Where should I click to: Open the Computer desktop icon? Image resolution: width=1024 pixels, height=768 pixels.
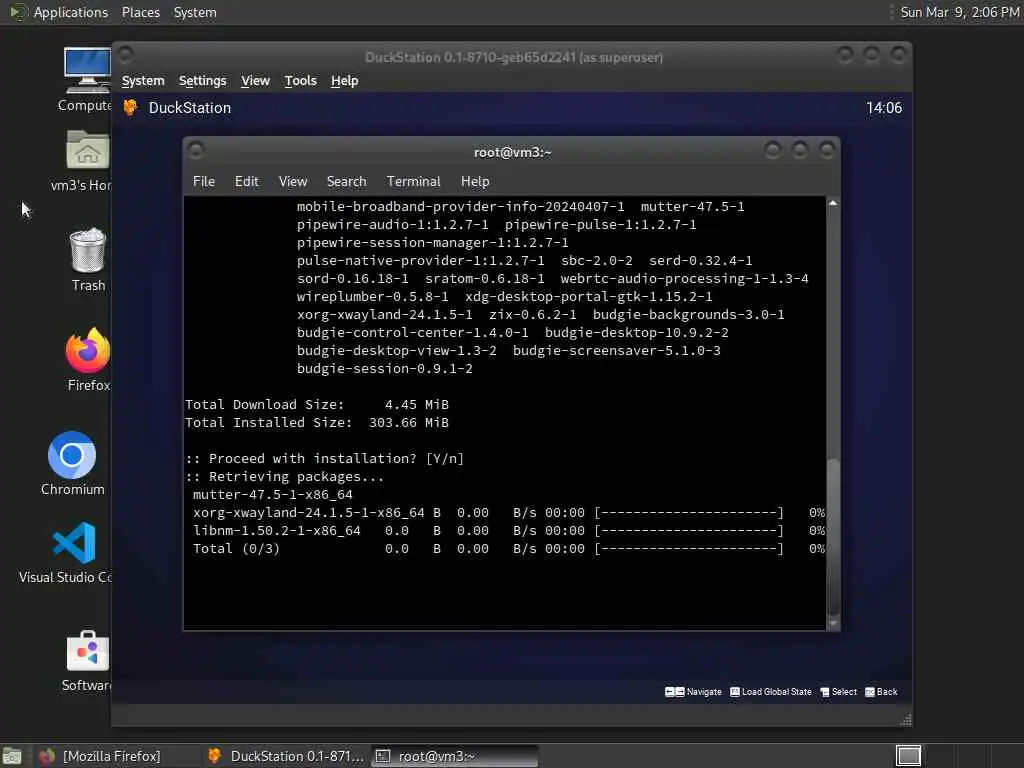(87, 71)
